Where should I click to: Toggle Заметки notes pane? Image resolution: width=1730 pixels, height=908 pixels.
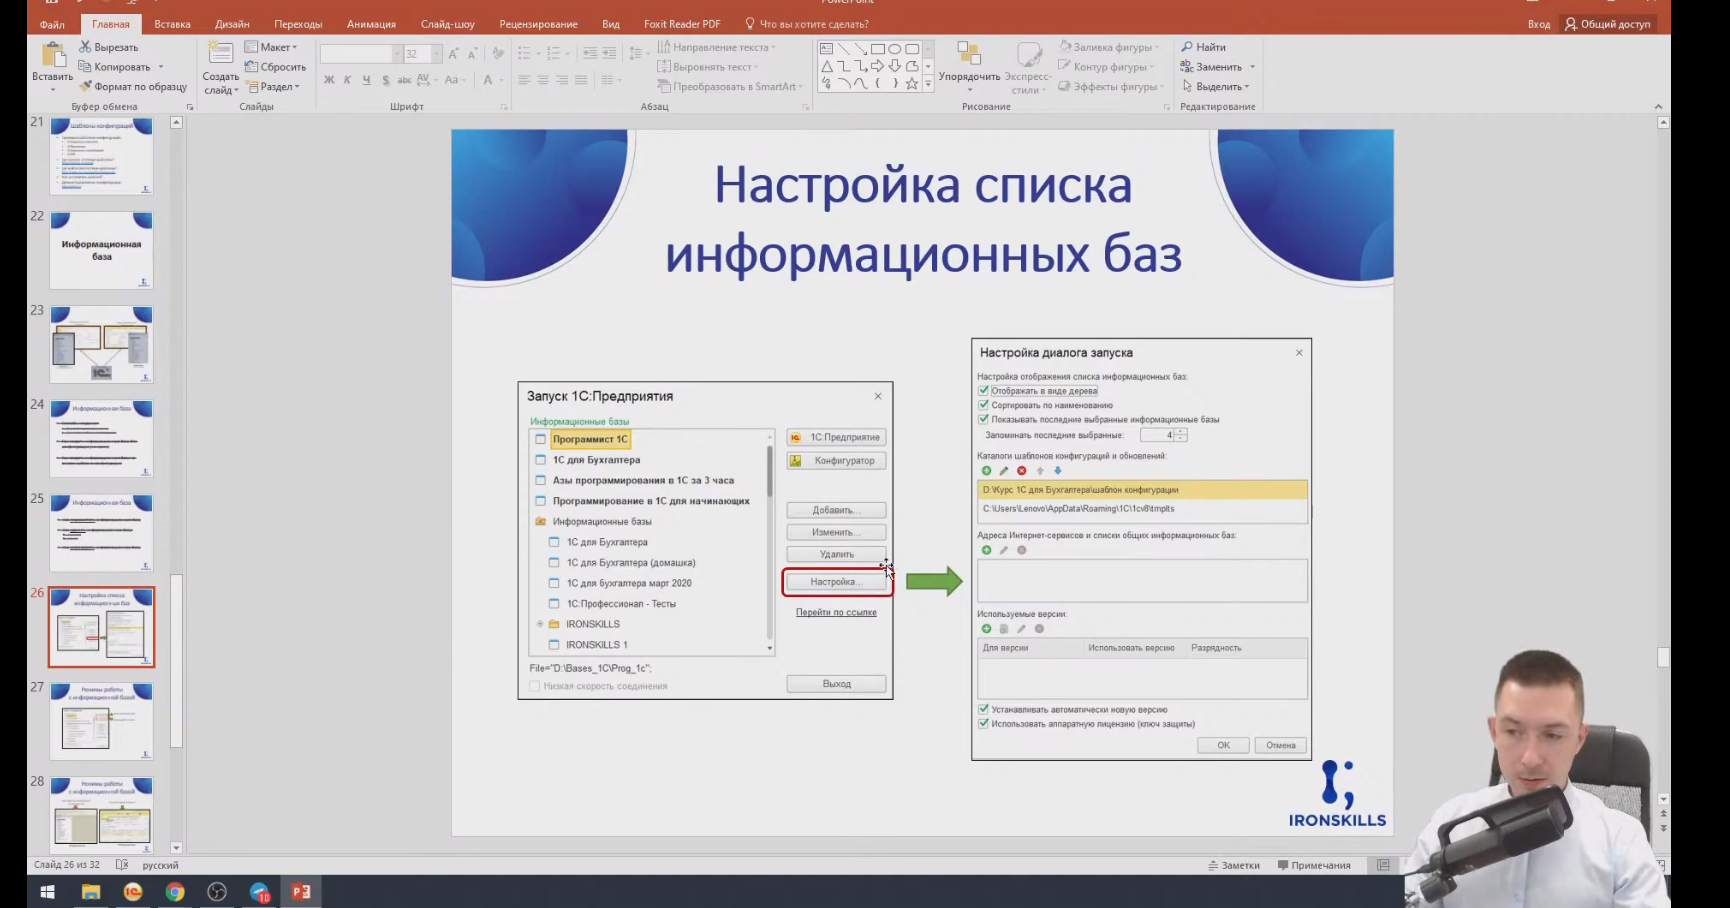pos(1234,865)
